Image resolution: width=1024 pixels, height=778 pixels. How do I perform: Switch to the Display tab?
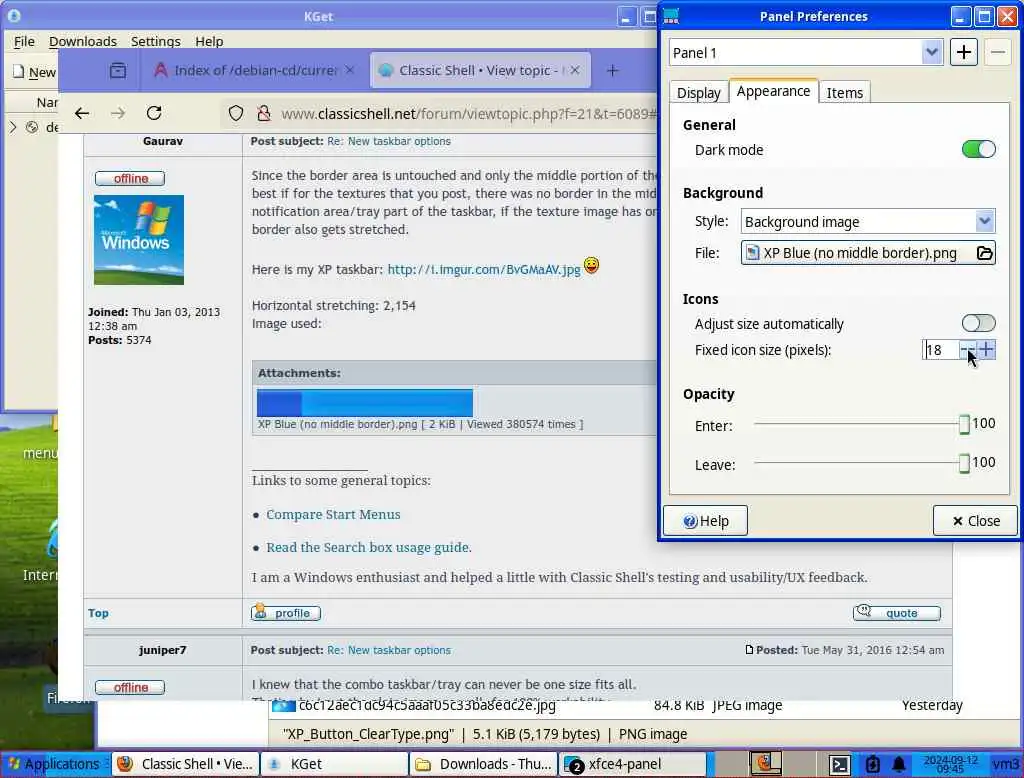698,93
